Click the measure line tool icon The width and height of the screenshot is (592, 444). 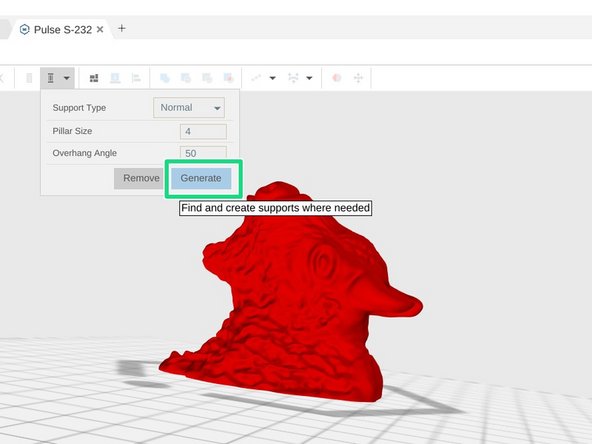256,78
